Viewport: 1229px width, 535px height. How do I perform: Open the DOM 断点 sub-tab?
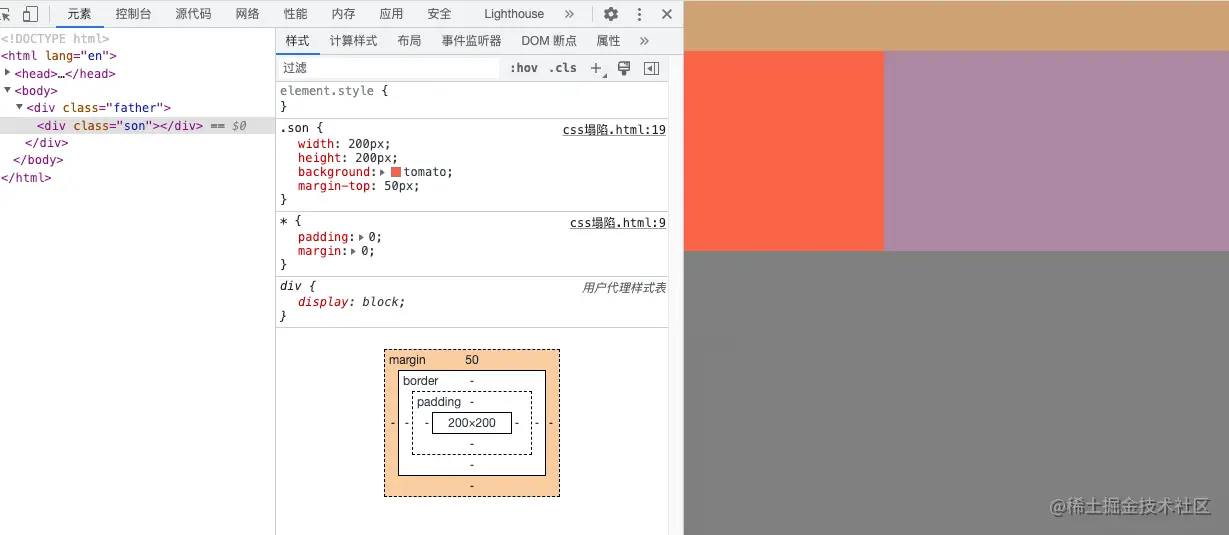click(549, 41)
